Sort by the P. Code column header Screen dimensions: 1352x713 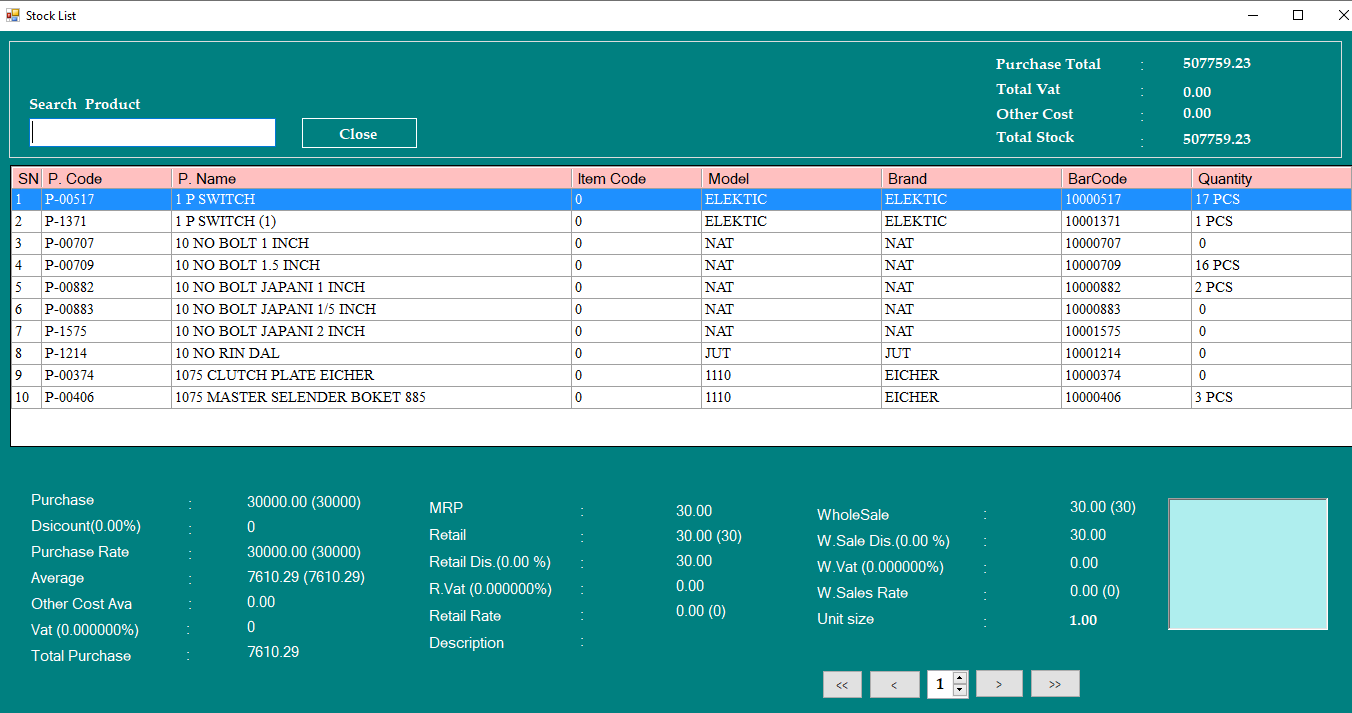coord(106,178)
